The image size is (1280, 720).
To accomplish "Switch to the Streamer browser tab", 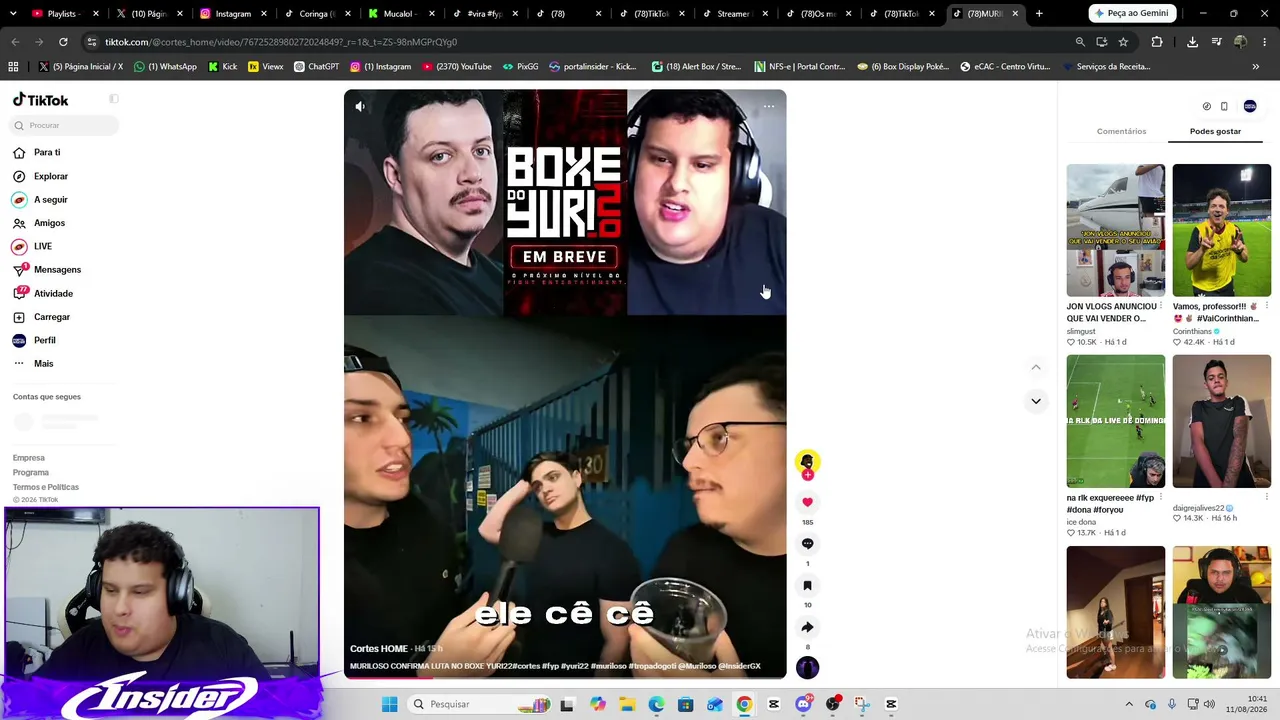I will coord(734,14).
